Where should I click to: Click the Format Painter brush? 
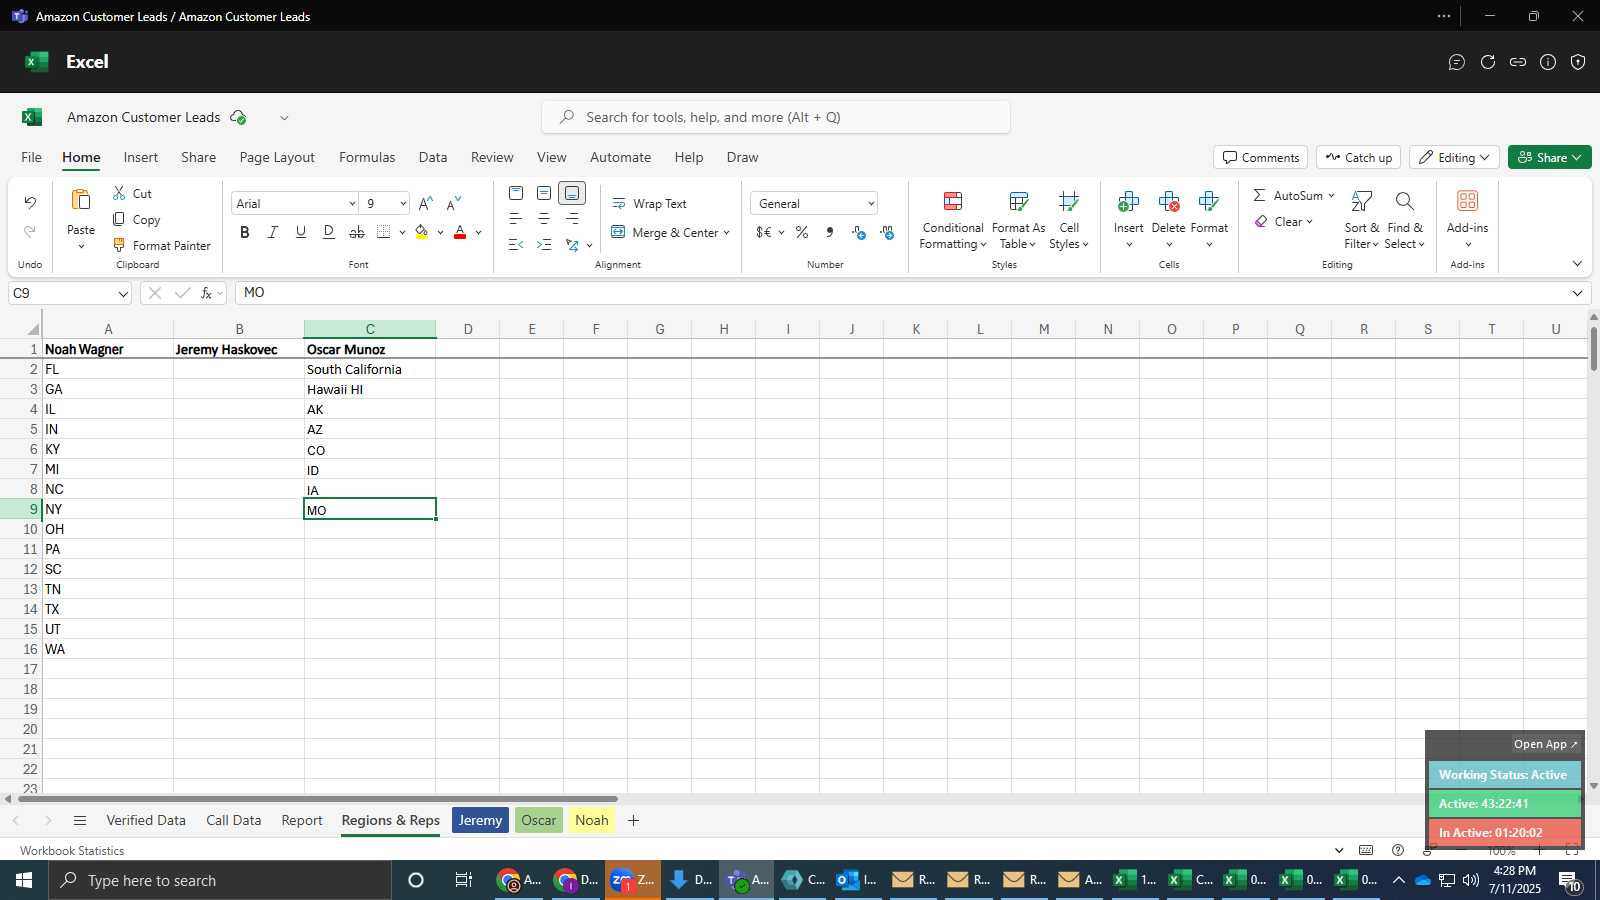(x=119, y=245)
